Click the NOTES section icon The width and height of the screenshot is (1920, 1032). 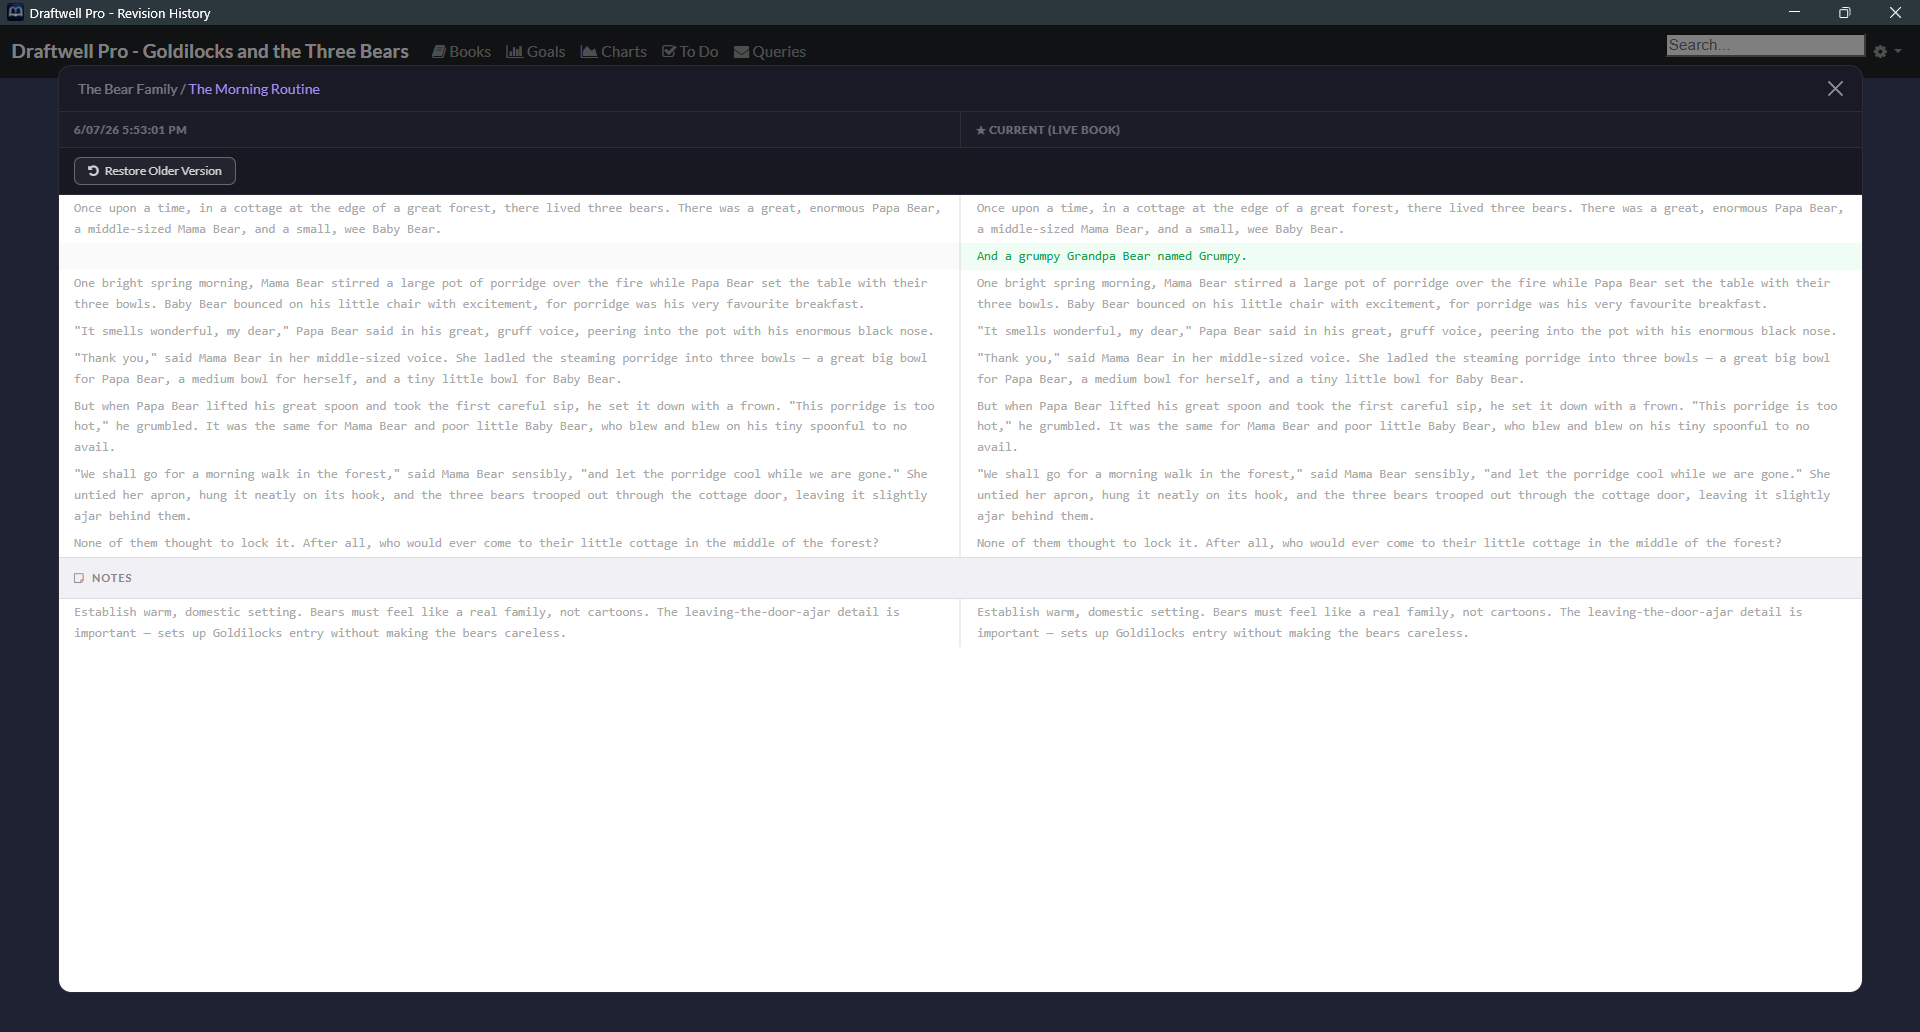click(x=79, y=578)
